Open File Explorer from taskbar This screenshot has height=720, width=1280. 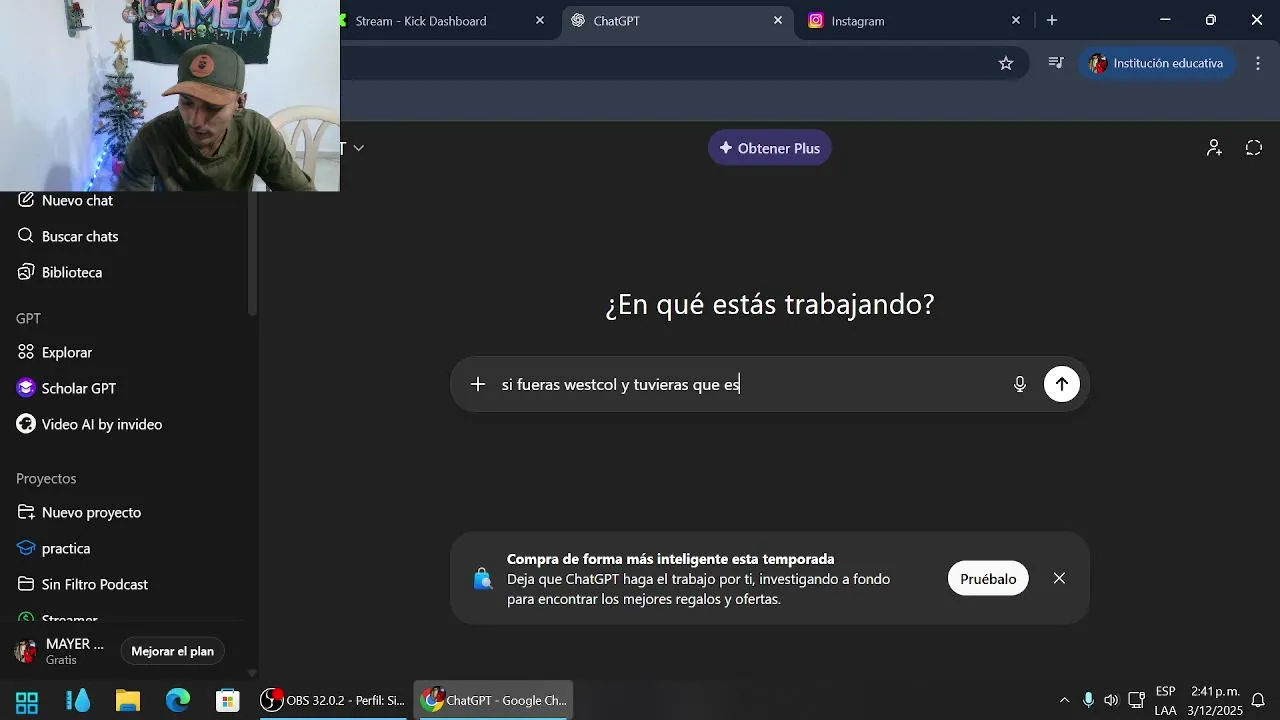pyautogui.click(x=128, y=700)
